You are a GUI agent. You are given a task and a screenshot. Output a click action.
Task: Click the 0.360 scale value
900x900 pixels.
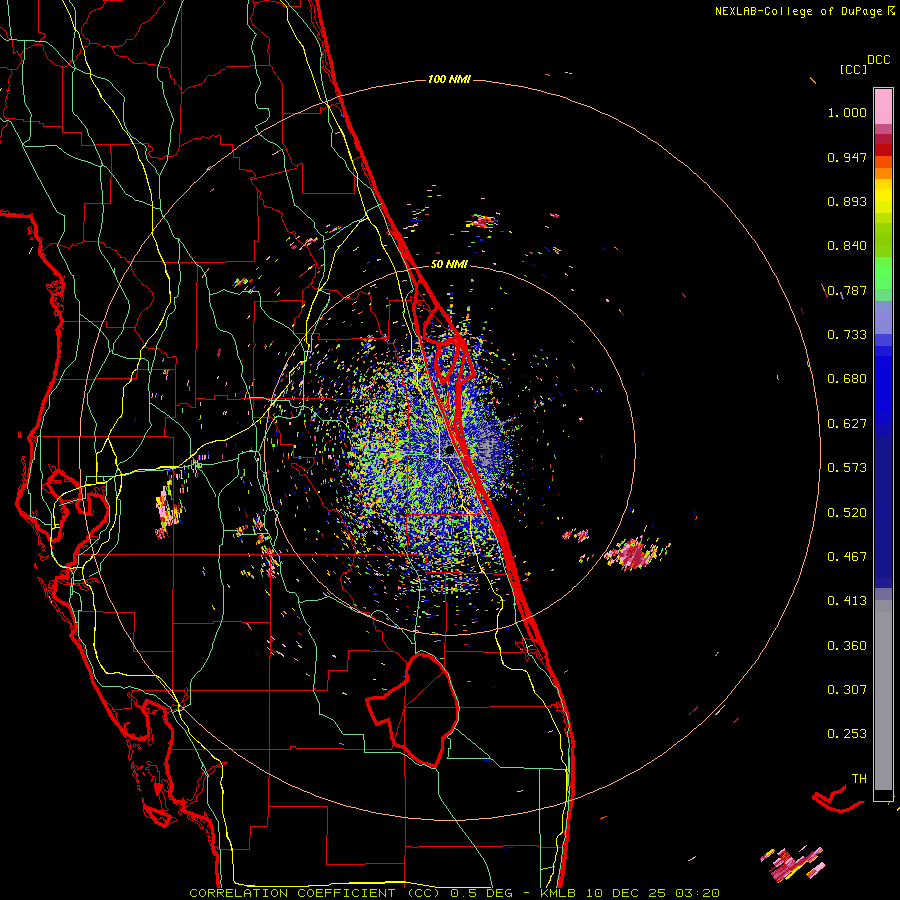click(x=847, y=646)
